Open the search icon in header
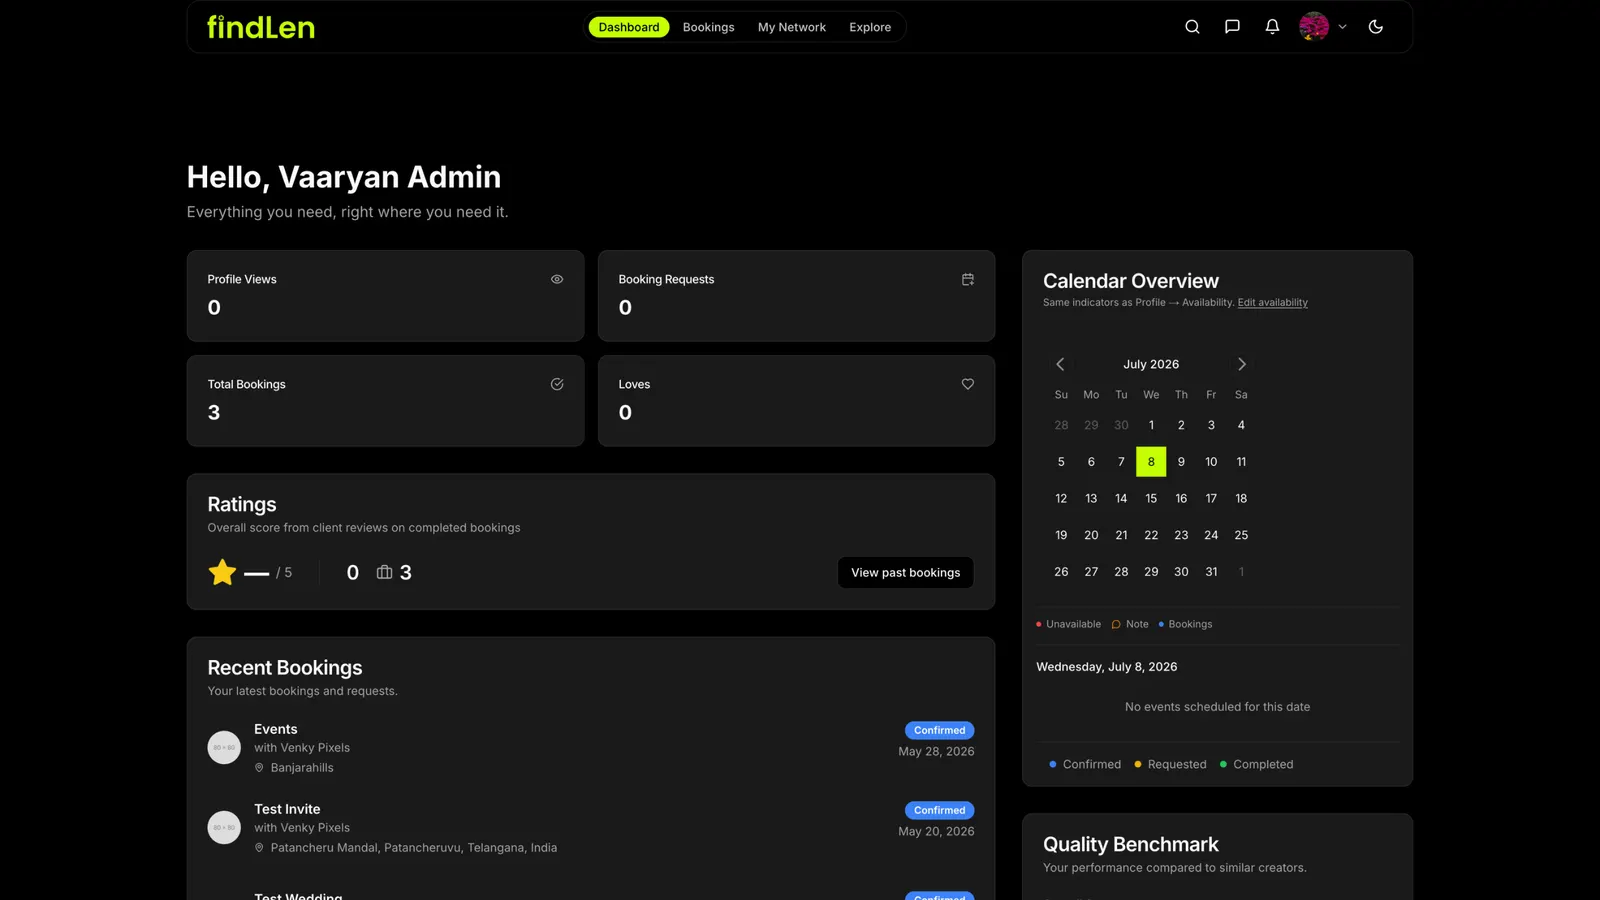The width and height of the screenshot is (1600, 900). coord(1192,27)
